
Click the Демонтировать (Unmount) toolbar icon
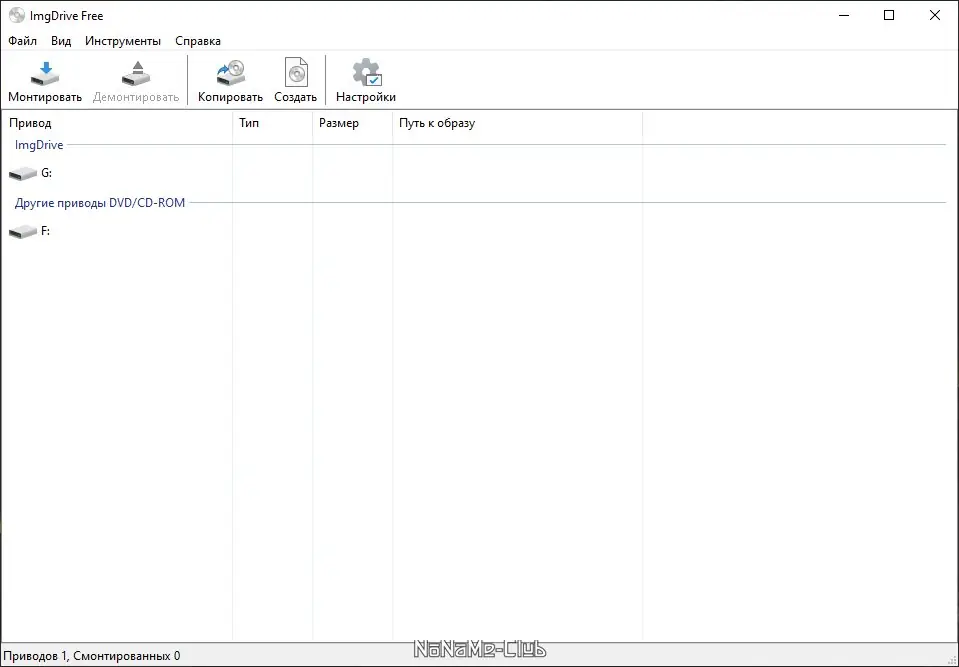(x=136, y=73)
